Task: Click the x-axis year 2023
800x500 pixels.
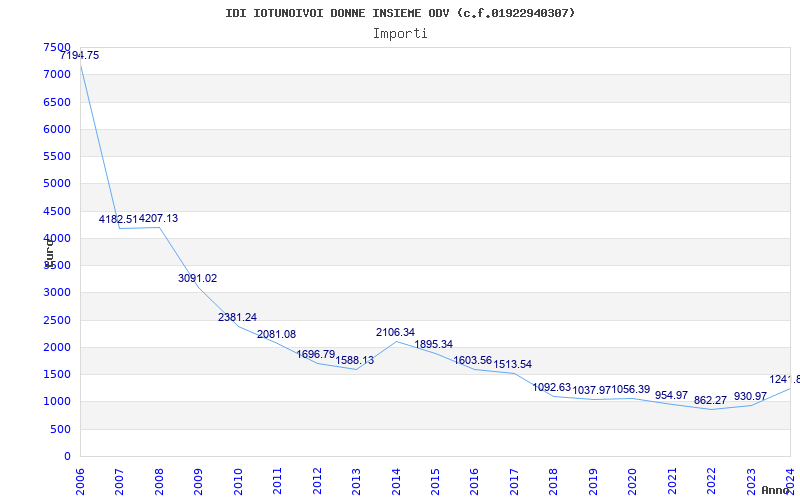Action: pos(751,482)
